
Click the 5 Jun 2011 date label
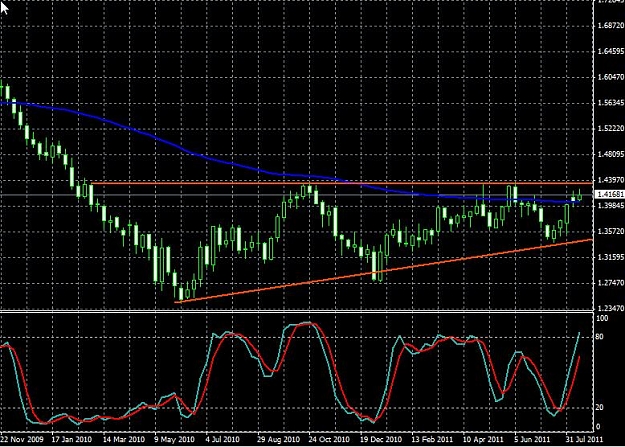pos(532,439)
